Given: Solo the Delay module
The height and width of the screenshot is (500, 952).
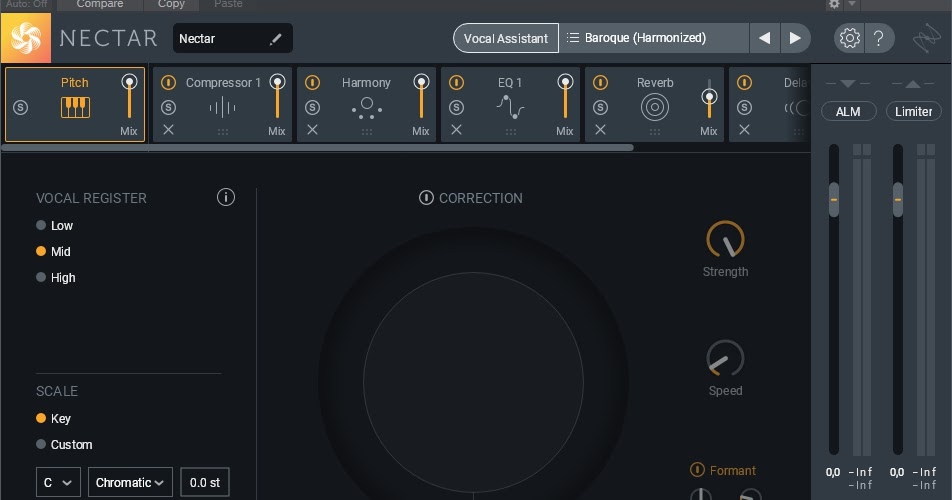Looking at the screenshot, I should (744, 107).
